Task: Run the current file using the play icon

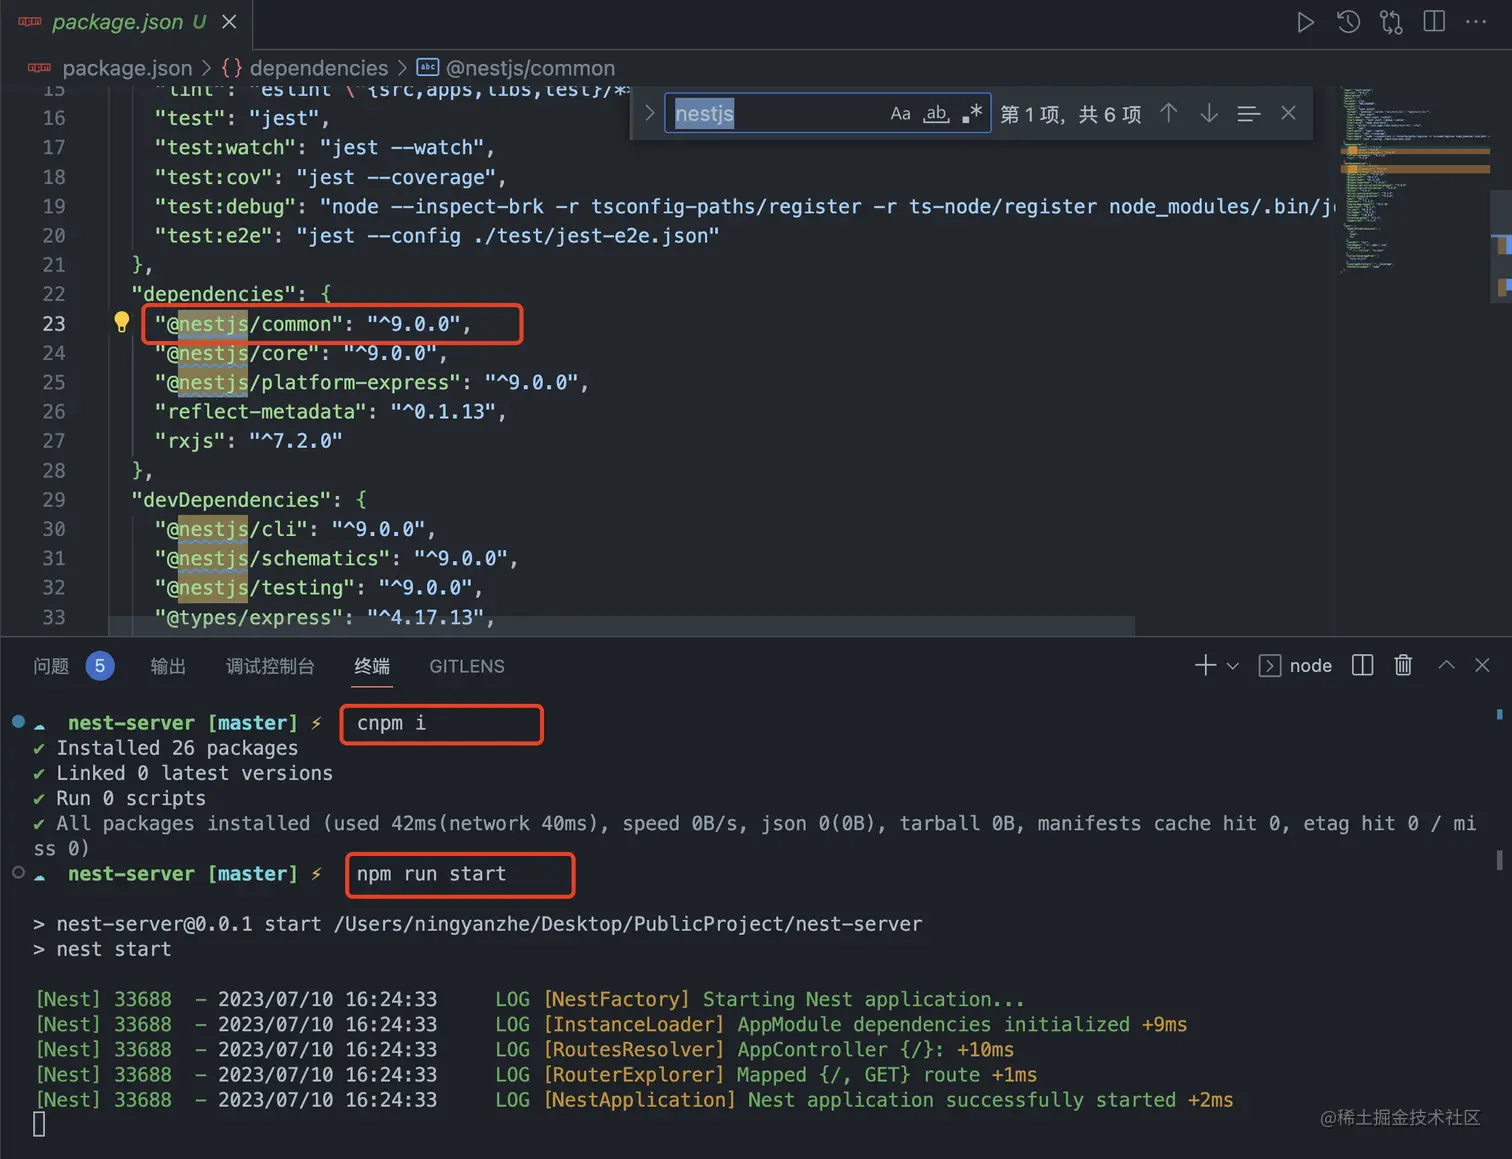Action: [1306, 21]
